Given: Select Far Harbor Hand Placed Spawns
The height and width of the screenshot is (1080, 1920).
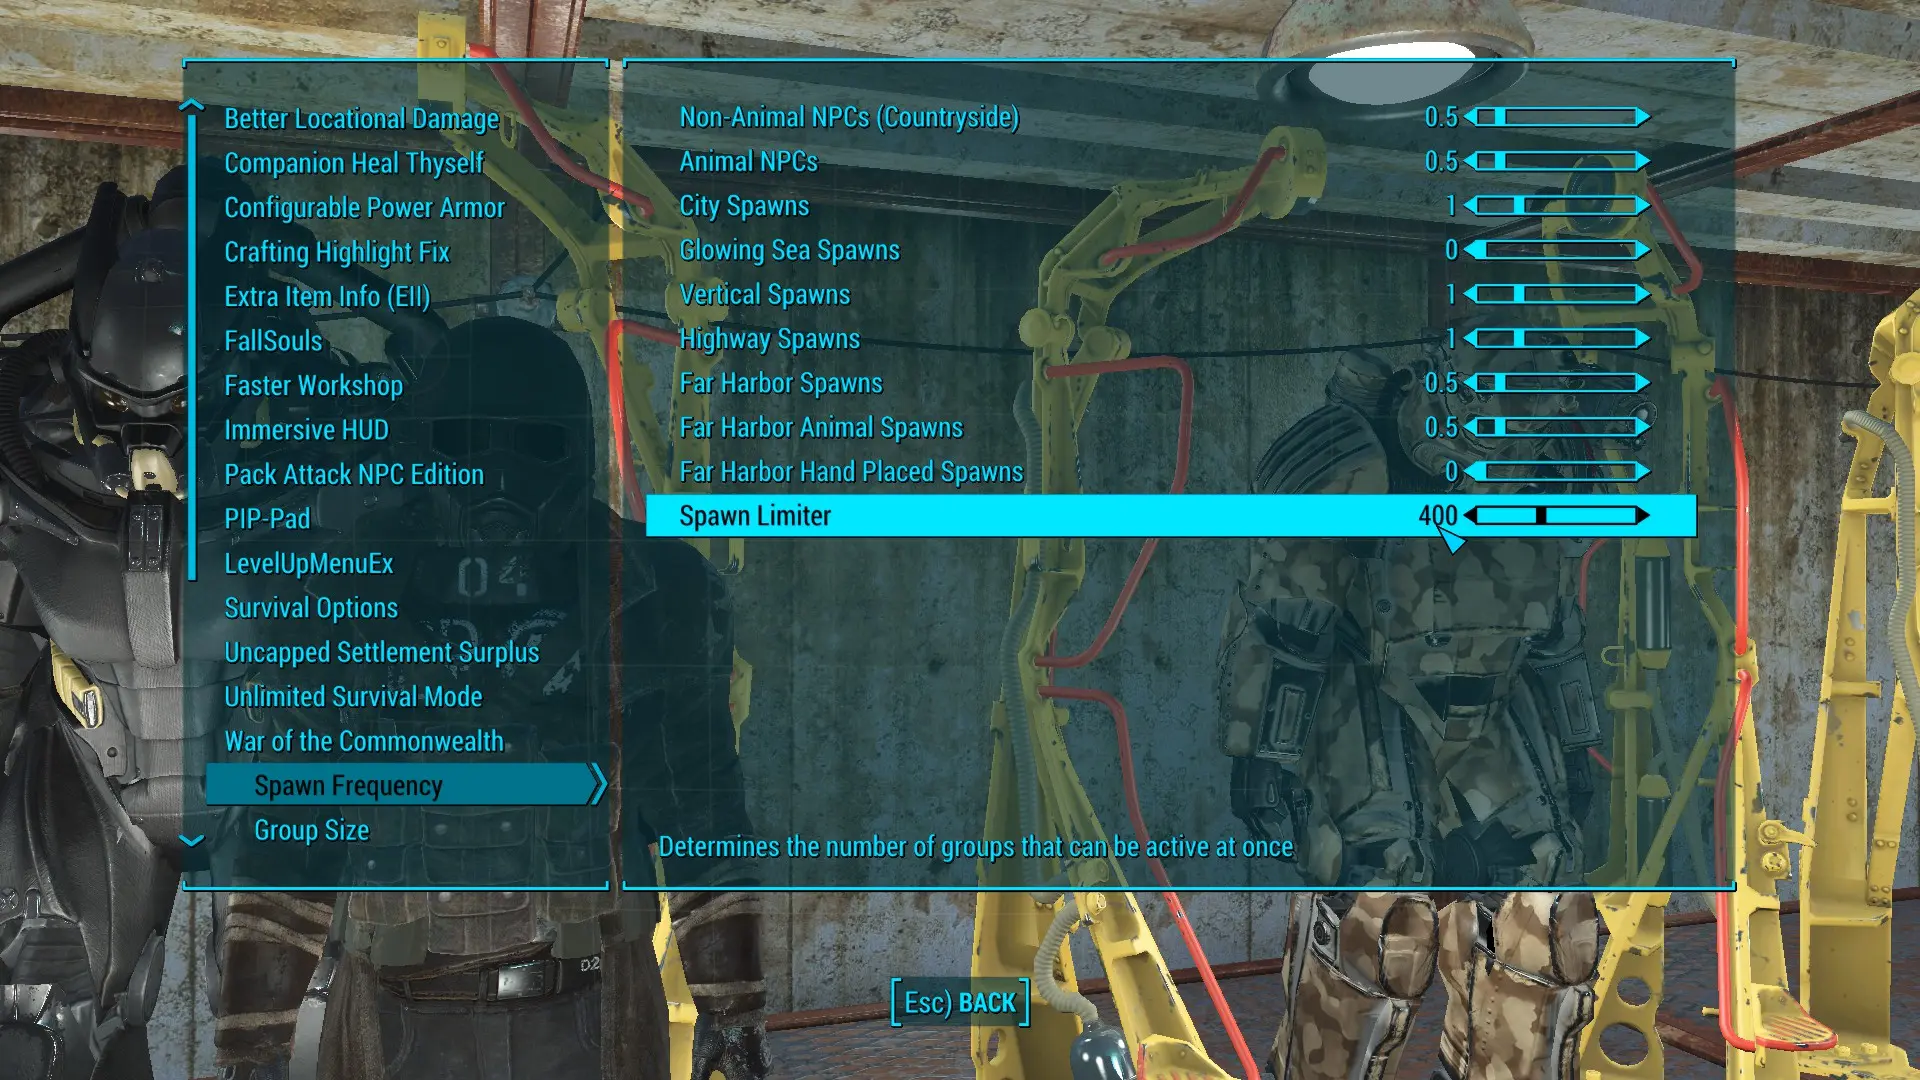Looking at the screenshot, I should click(851, 471).
